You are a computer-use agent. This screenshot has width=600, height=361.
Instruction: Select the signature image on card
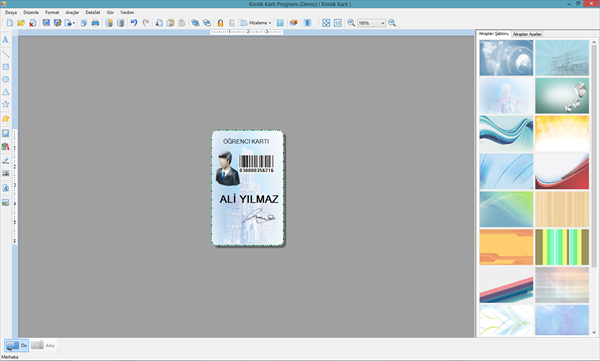click(258, 217)
